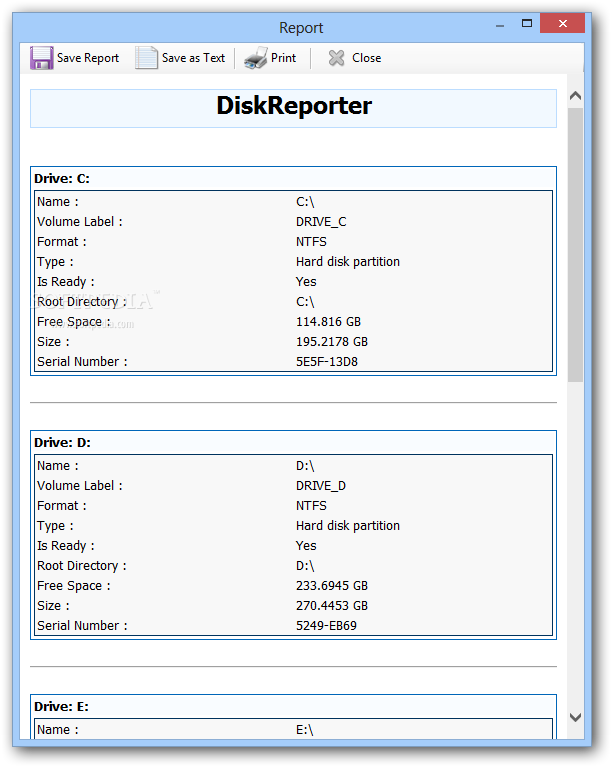Minimize the Report window
Screen dimensions: 612x767
[500, 24]
